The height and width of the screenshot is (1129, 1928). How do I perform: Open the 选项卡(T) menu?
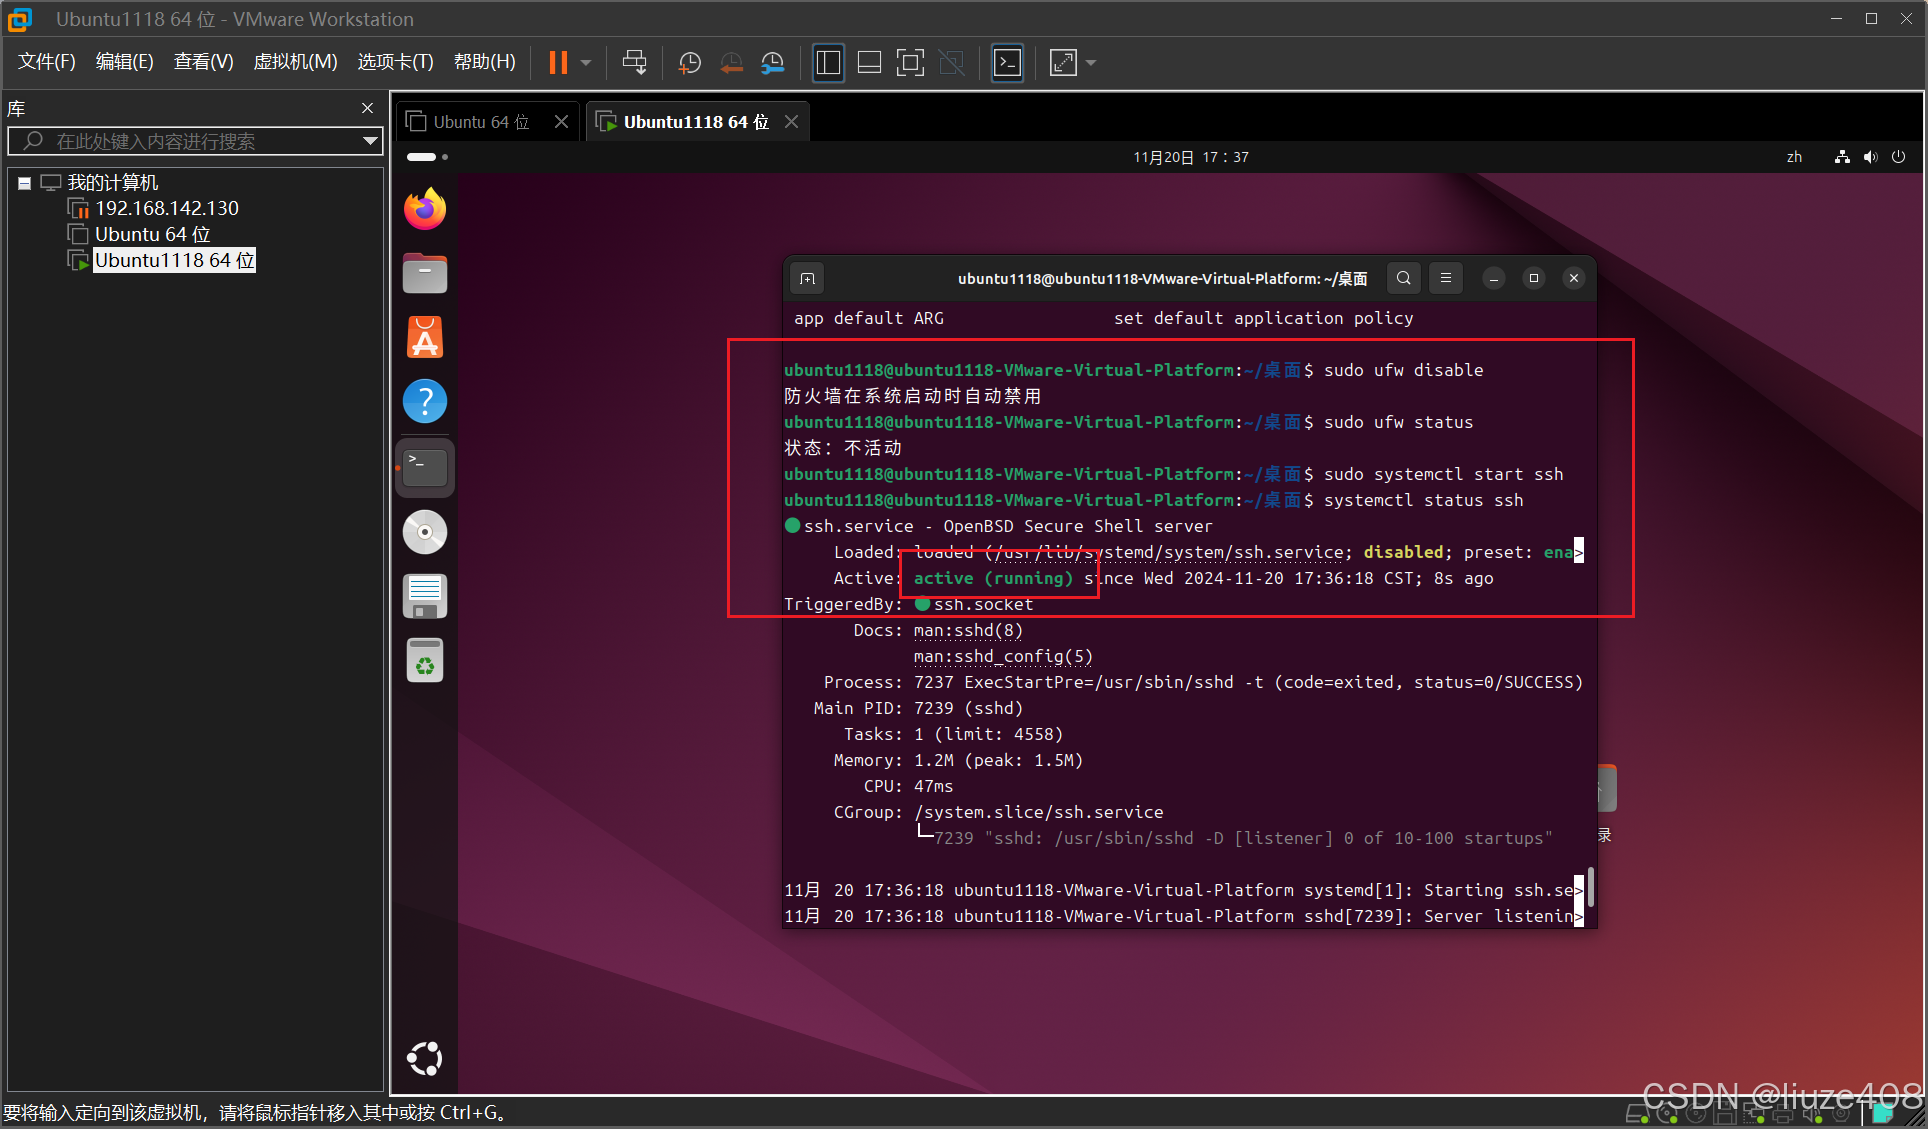point(395,62)
